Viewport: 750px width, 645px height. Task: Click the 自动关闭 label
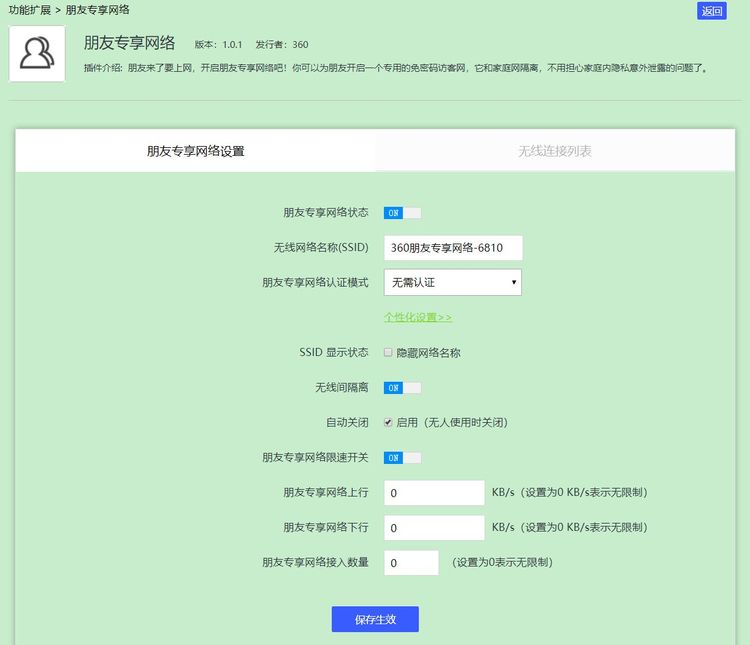click(x=347, y=423)
